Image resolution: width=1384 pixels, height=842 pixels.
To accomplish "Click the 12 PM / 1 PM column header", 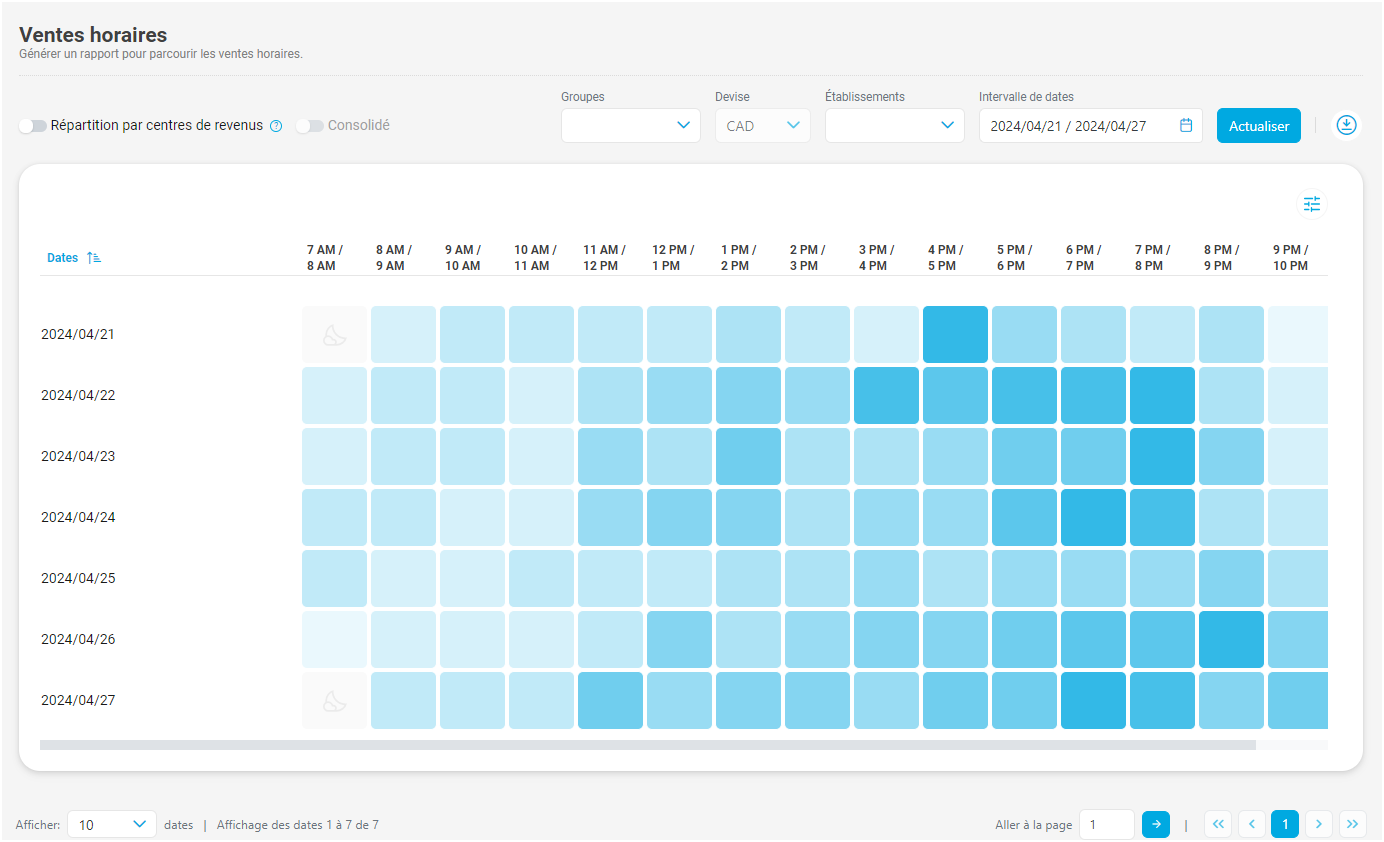I will [x=673, y=258].
